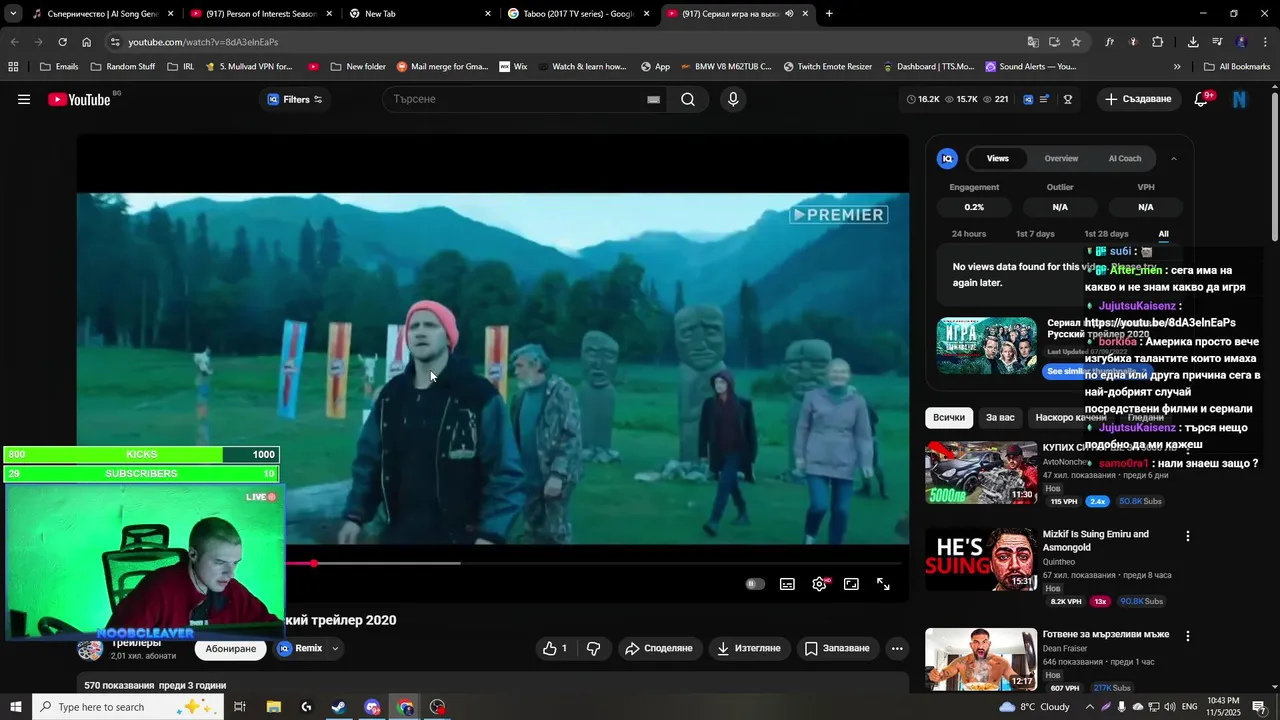Open YouTube notifications bell
This screenshot has height=720, width=1280.
[1201, 99]
